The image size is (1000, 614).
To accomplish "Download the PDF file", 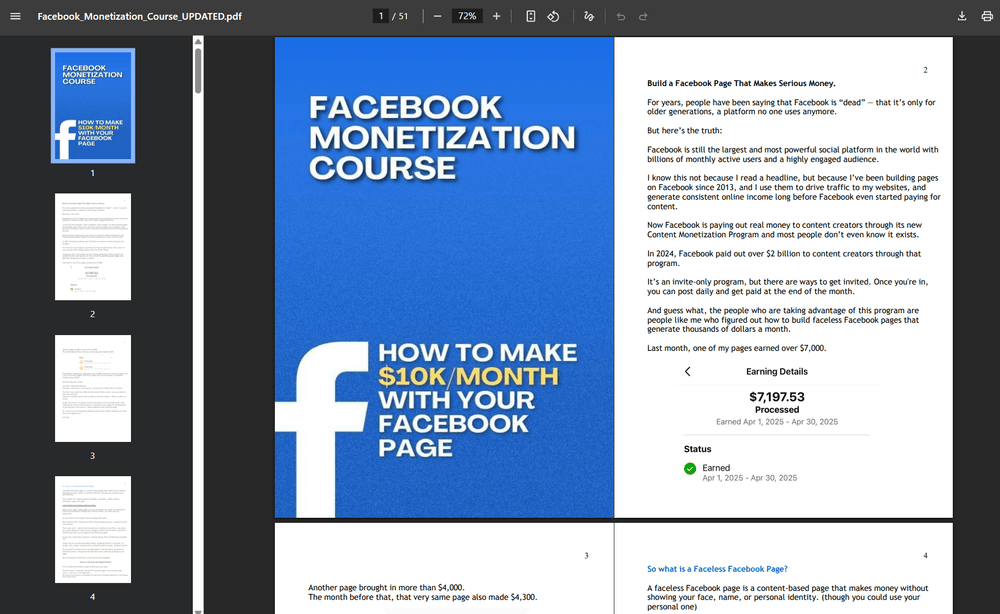I will point(962,16).
